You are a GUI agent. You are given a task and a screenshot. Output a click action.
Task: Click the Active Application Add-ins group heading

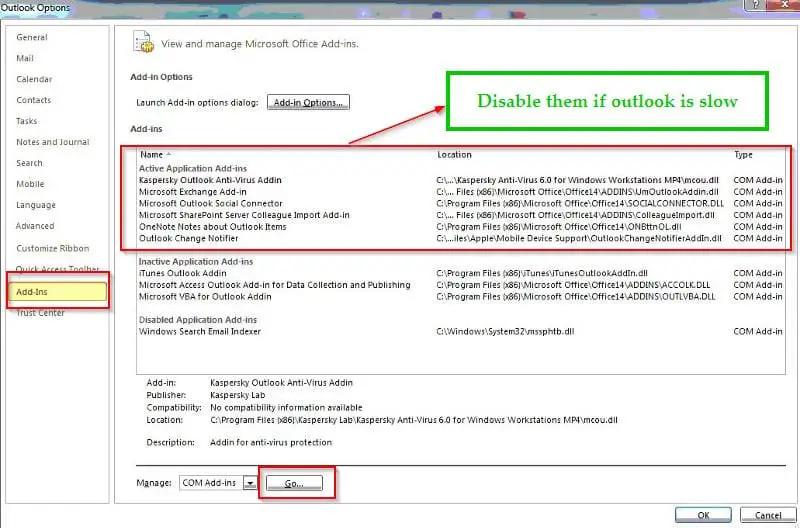[193, 168]
